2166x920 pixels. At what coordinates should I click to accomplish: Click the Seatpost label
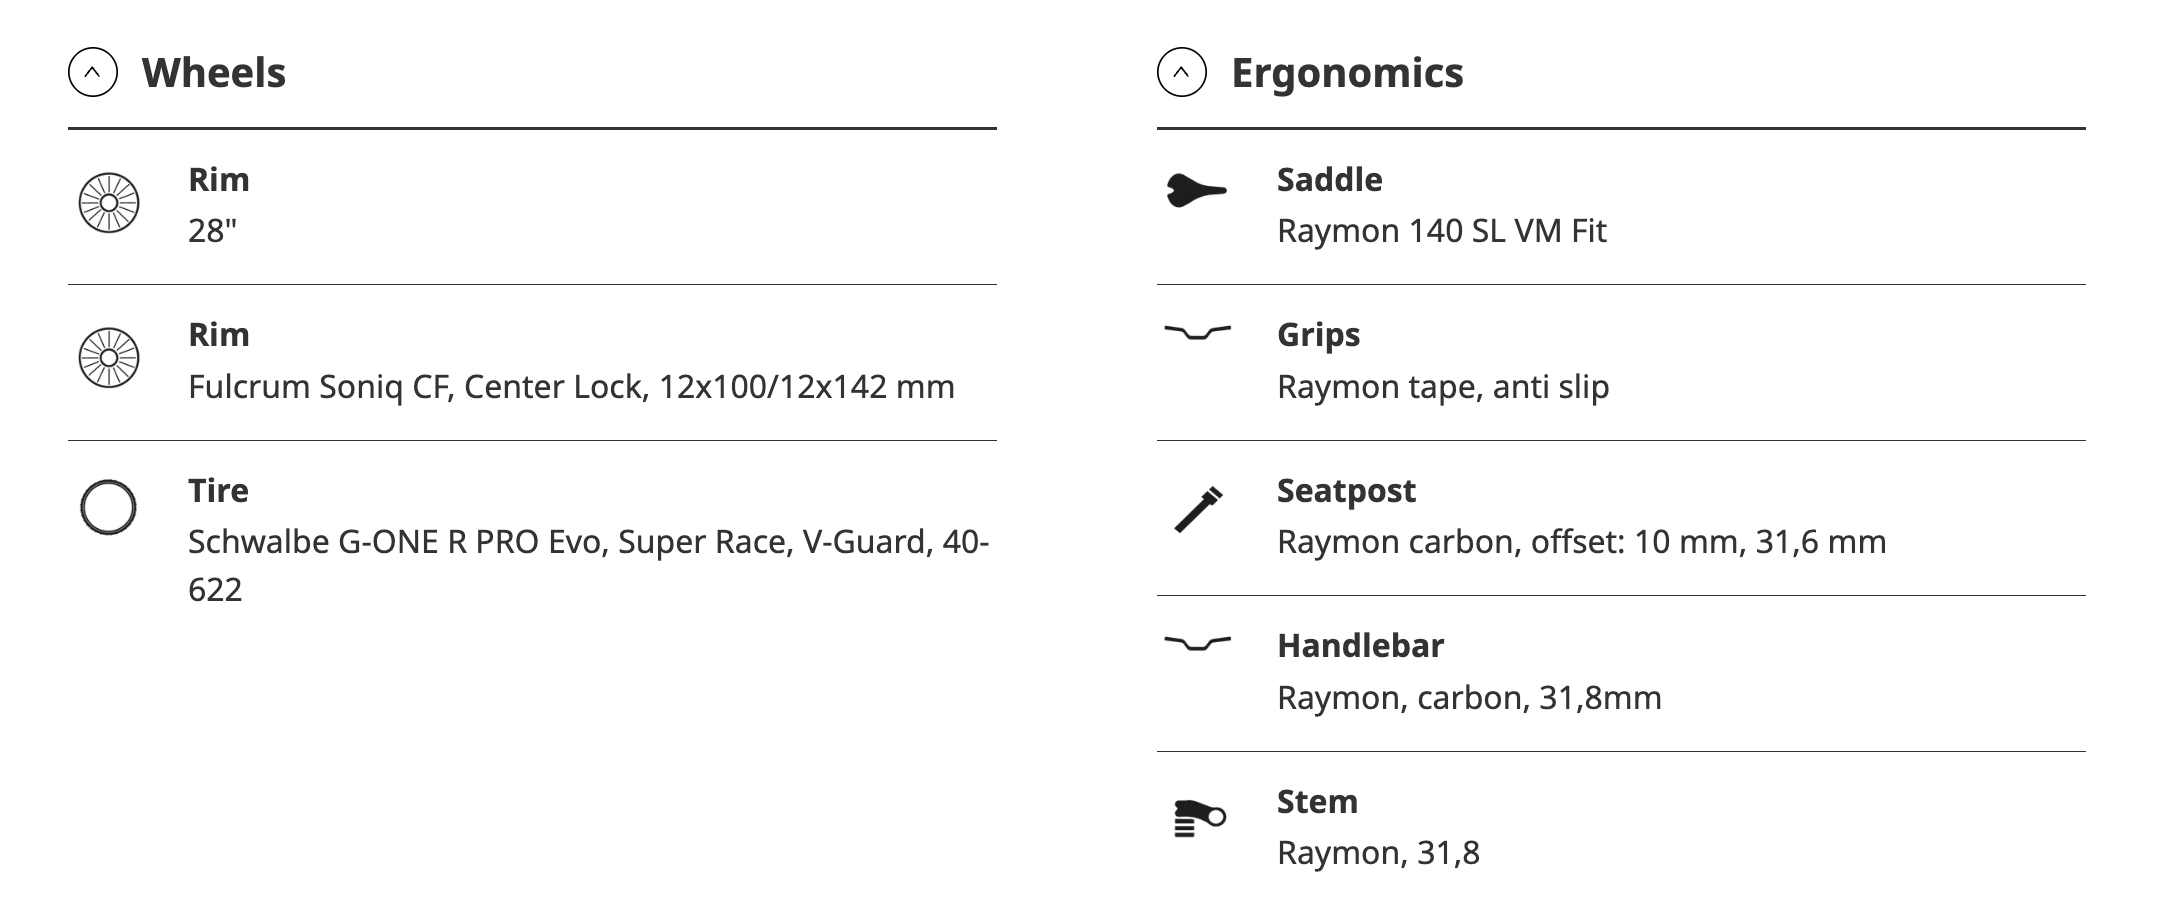pyautogui.click(x=1346, y=491)
